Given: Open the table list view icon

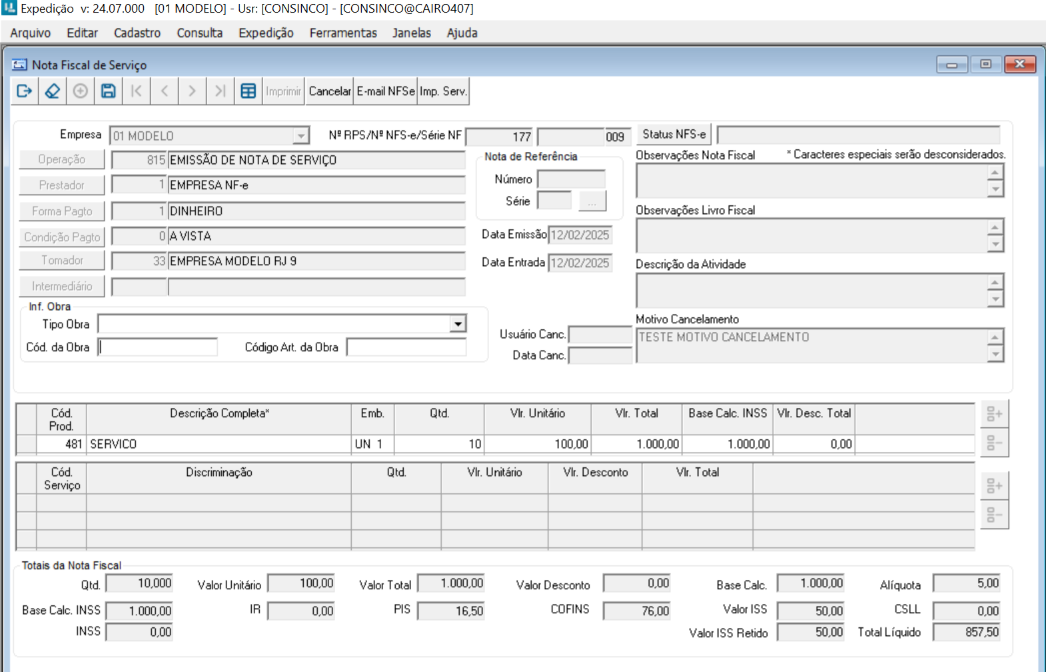Looking at the screenshot, I should click(x=248, y=91).
